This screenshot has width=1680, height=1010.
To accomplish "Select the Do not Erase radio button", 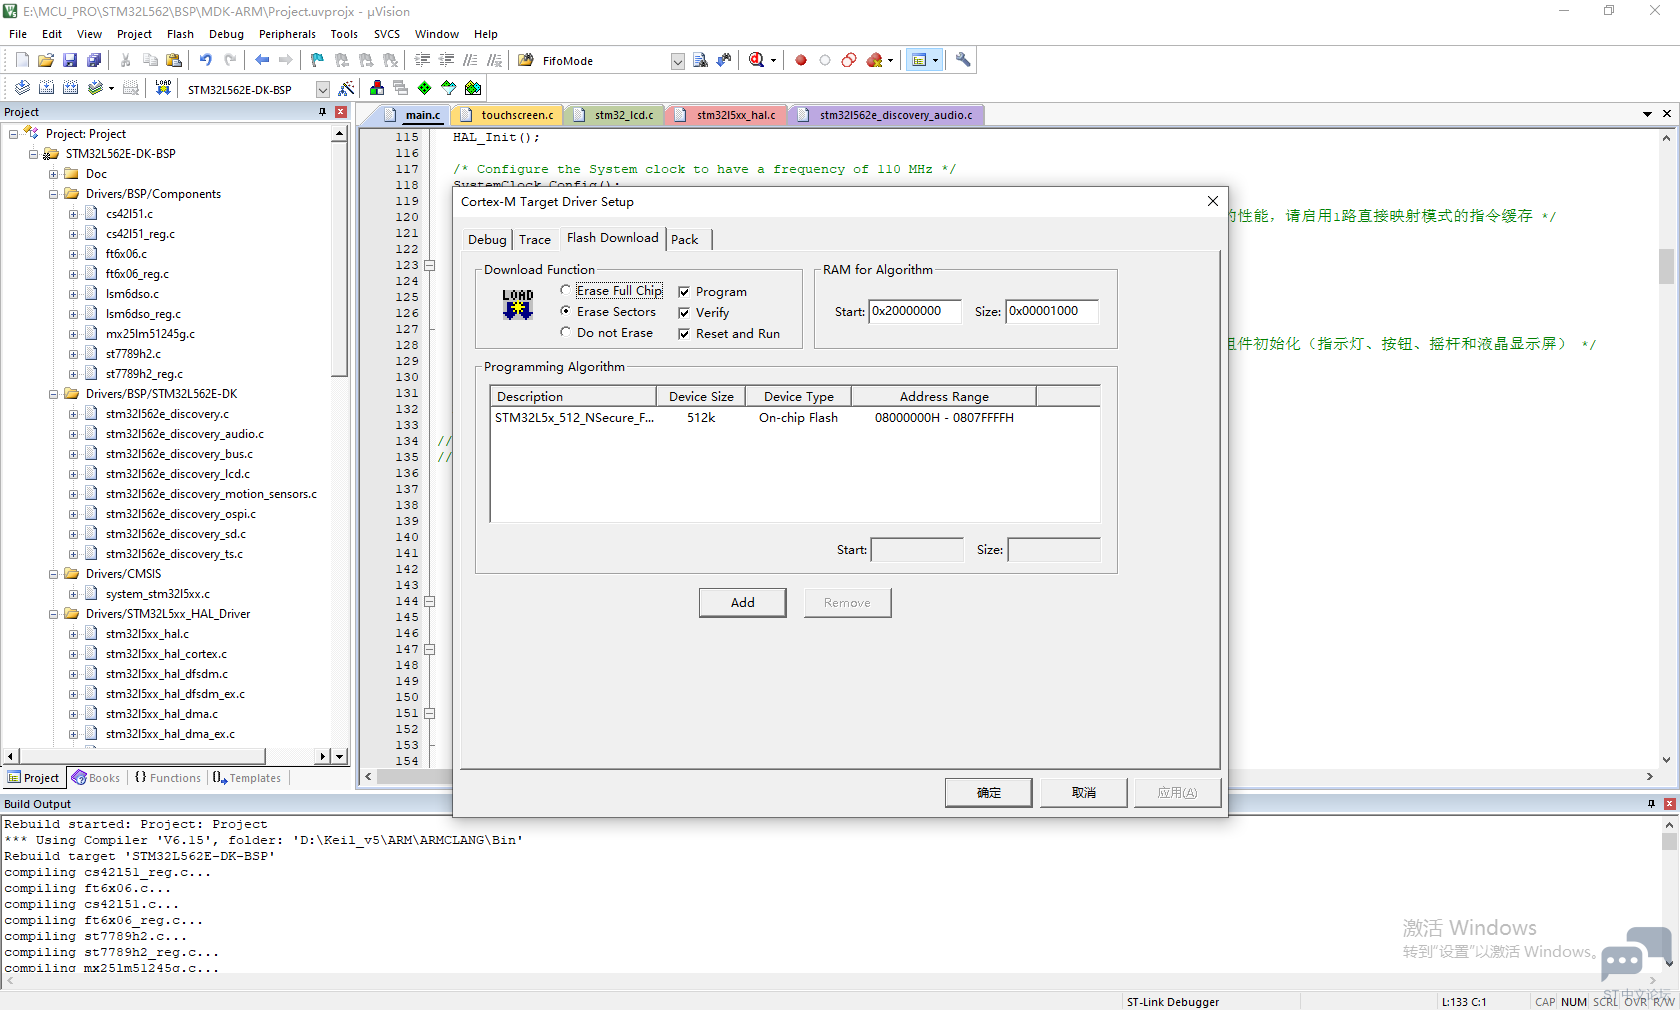I will (566, 332).
